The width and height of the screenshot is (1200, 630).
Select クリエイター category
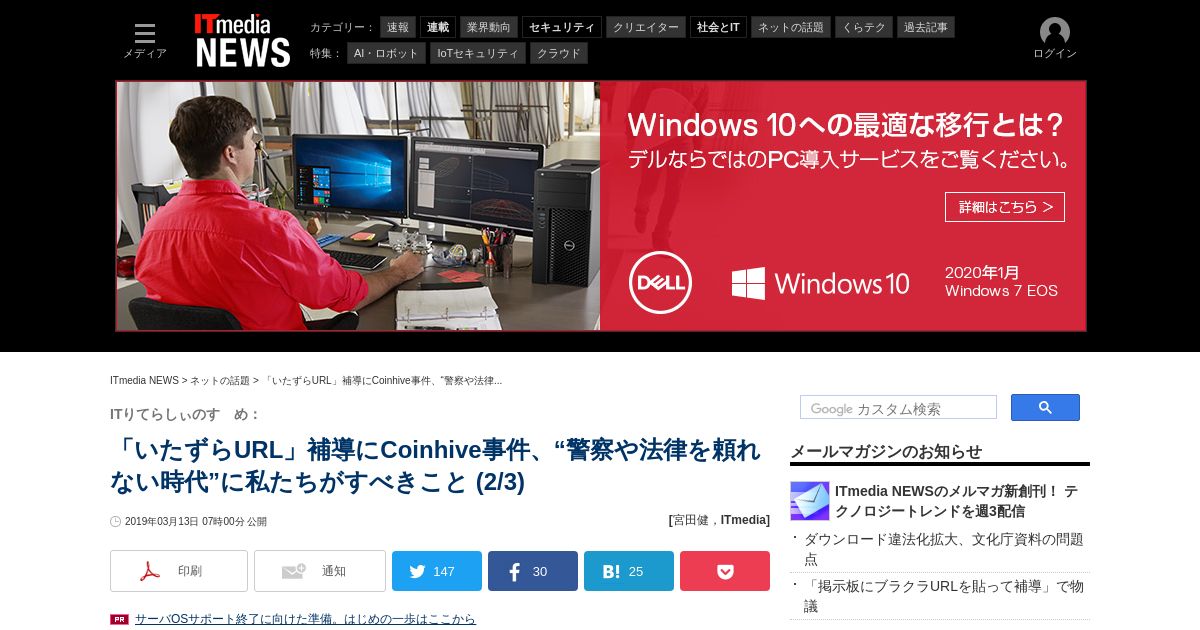(x=646, y=27)
